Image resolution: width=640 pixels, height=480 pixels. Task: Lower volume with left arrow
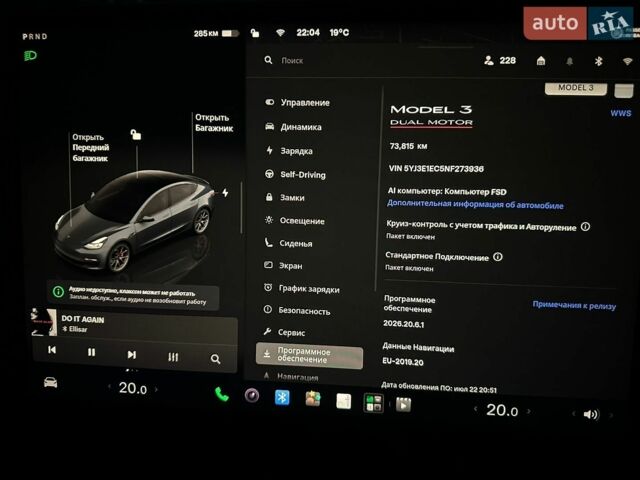pos(573,414)
